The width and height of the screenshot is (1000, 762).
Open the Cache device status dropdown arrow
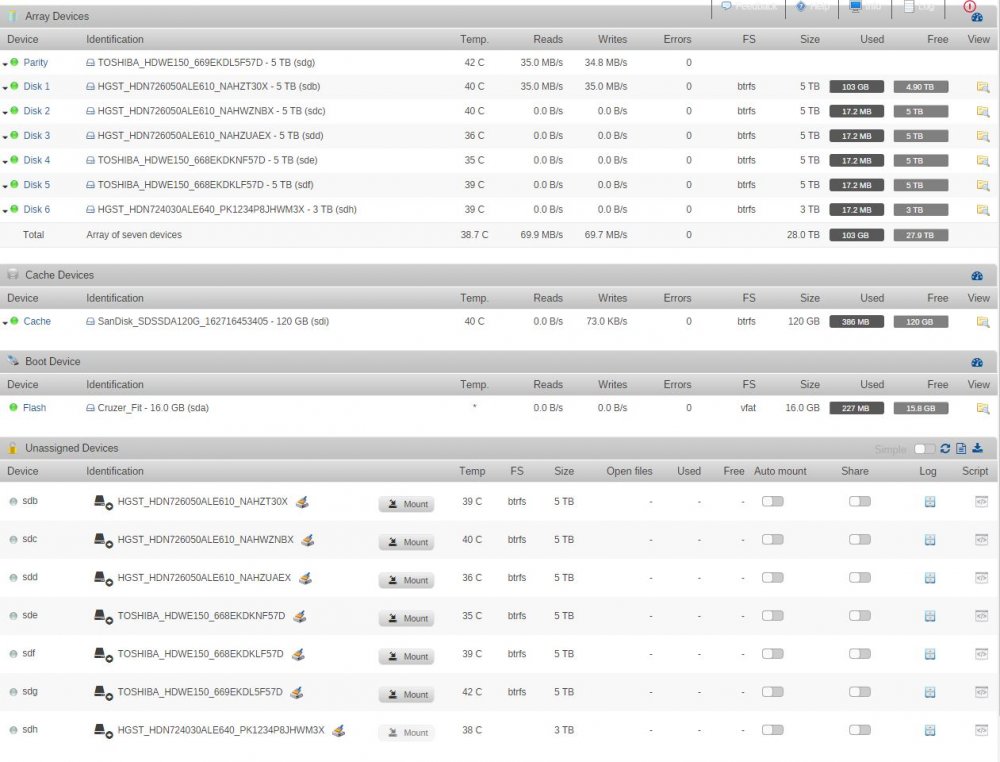tap(5, 323)
